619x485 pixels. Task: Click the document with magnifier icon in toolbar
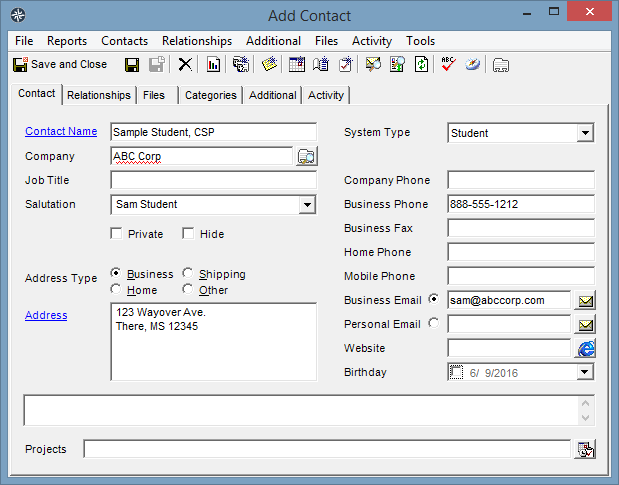coord(397,65)
